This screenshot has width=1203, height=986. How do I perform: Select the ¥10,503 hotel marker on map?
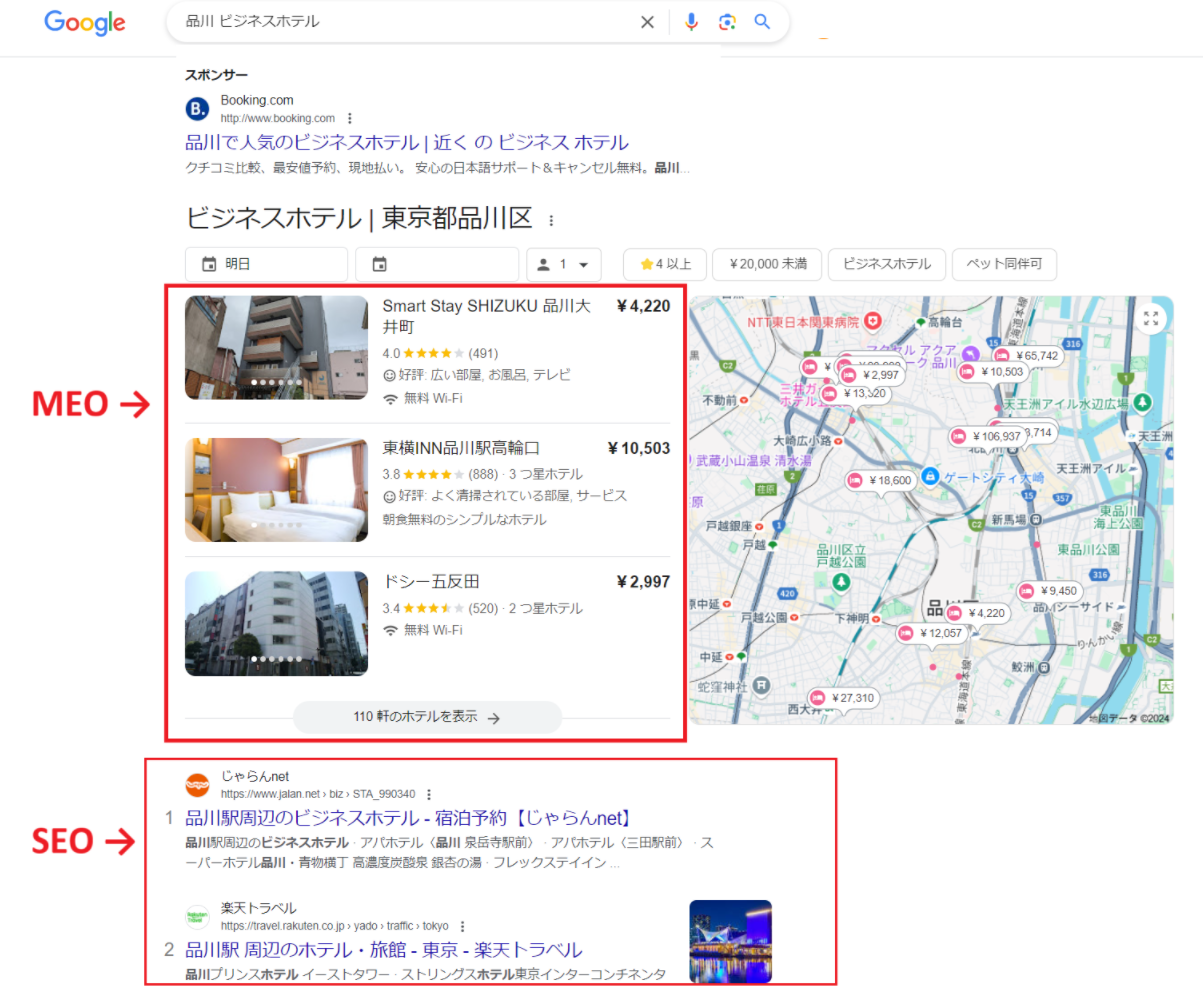click(x=993, y=372)
